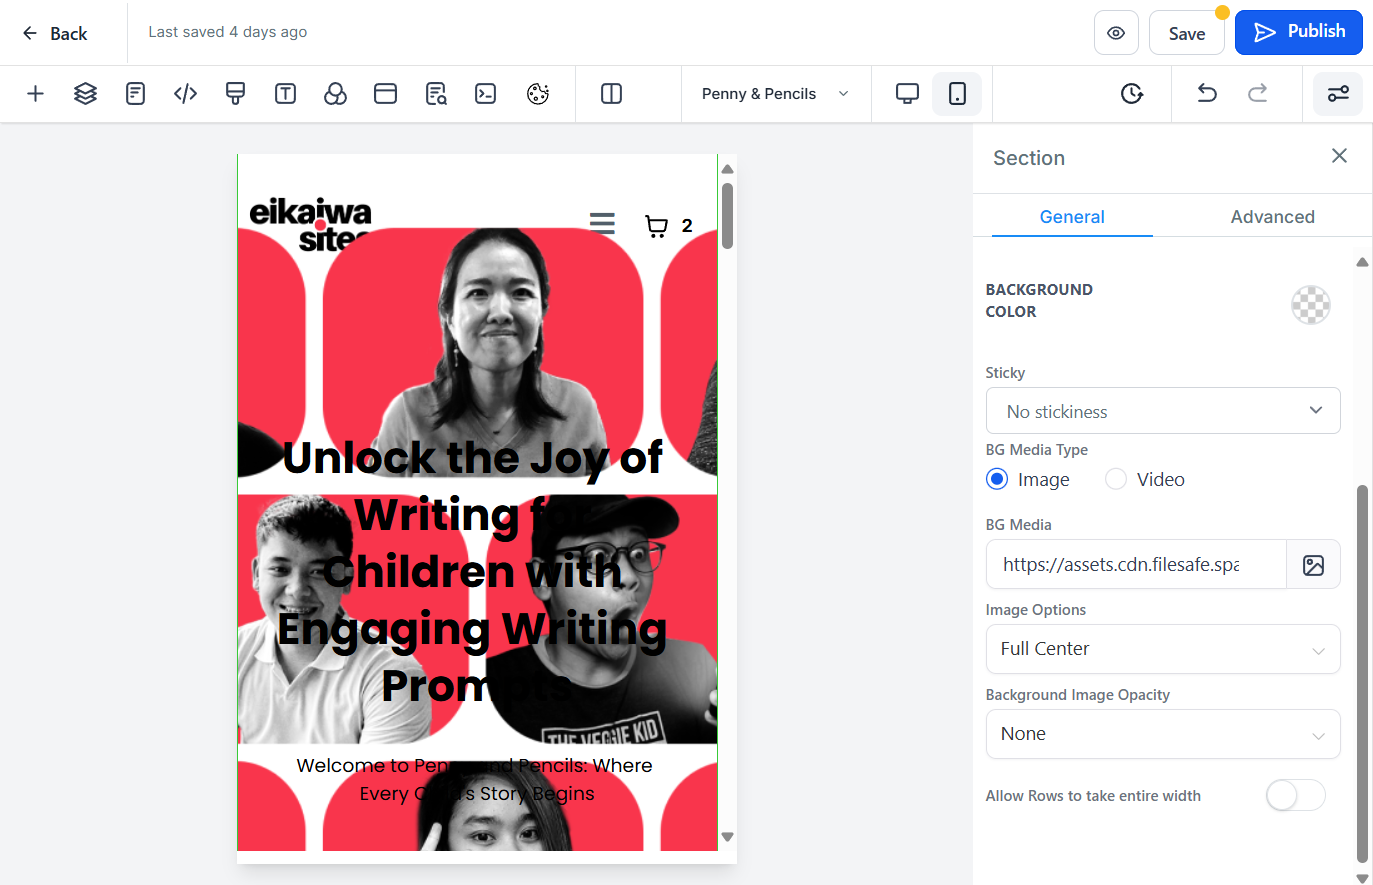
Task: Close the Section panel
Action: point(1339,156)
